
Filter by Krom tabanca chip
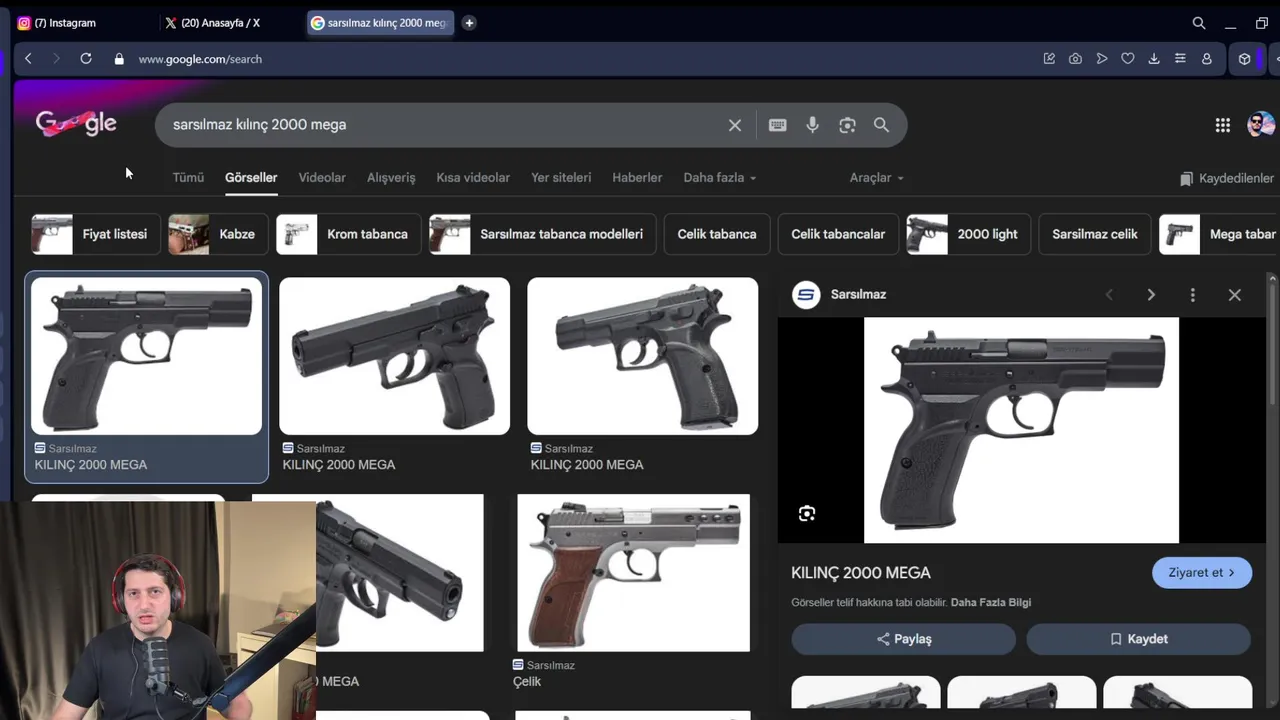[348, 234]
